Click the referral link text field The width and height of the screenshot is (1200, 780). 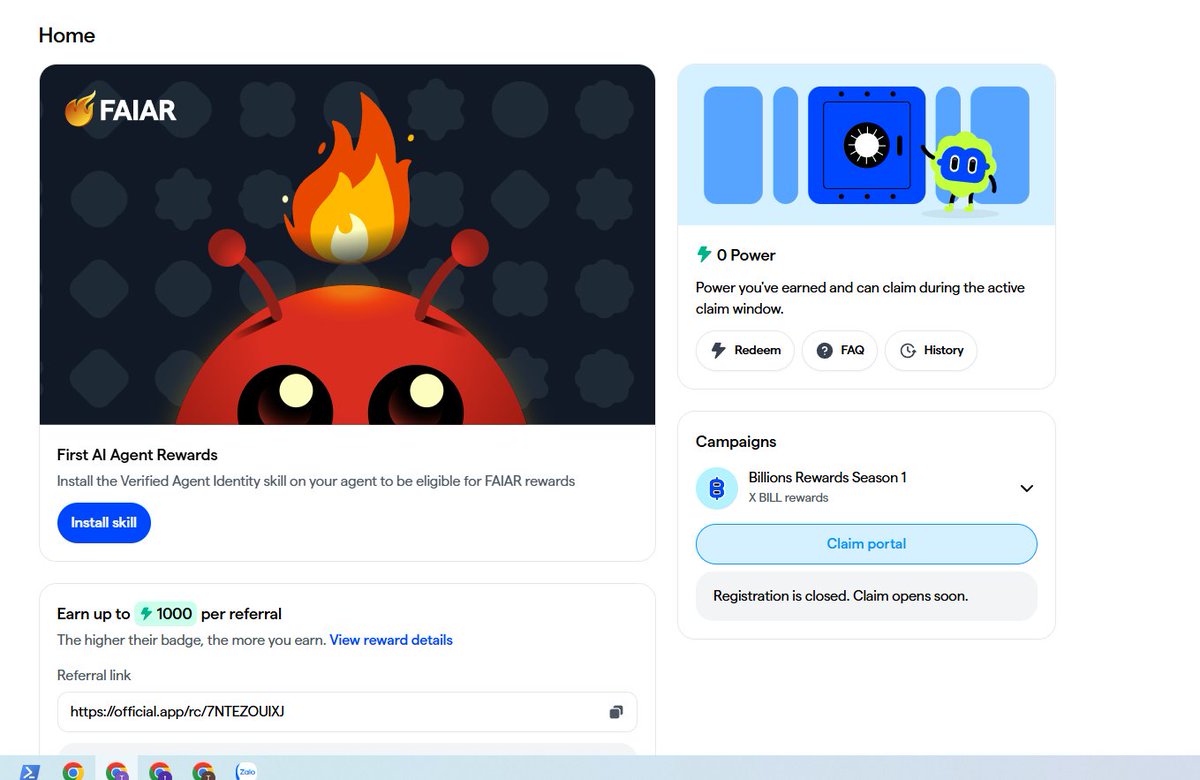[x=347, y=712]
